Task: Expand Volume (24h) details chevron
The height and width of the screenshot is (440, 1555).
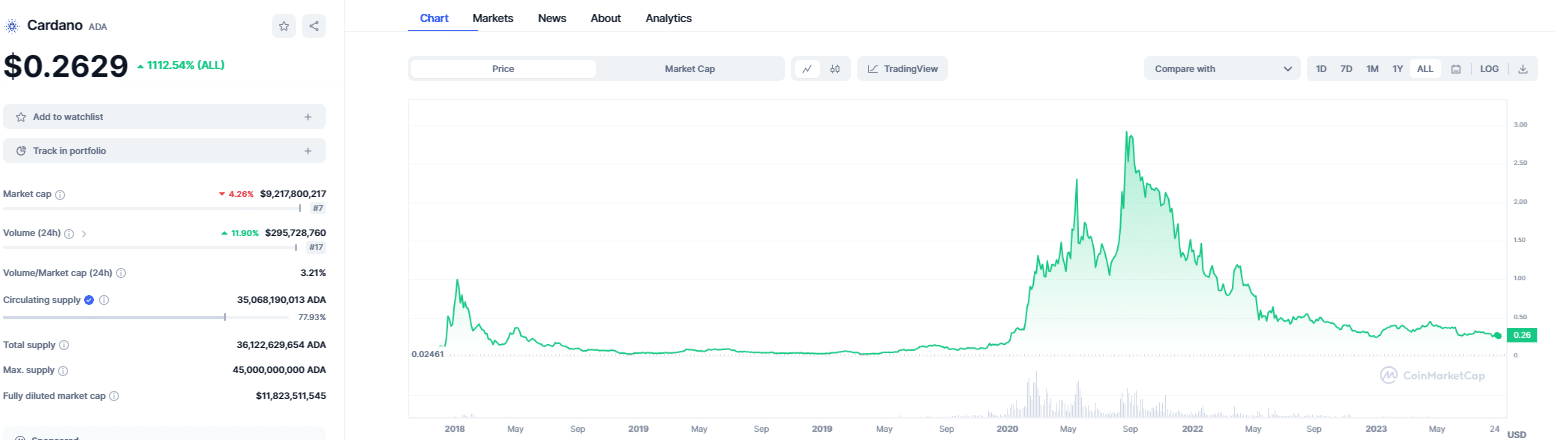Action: tap(84, 233)
